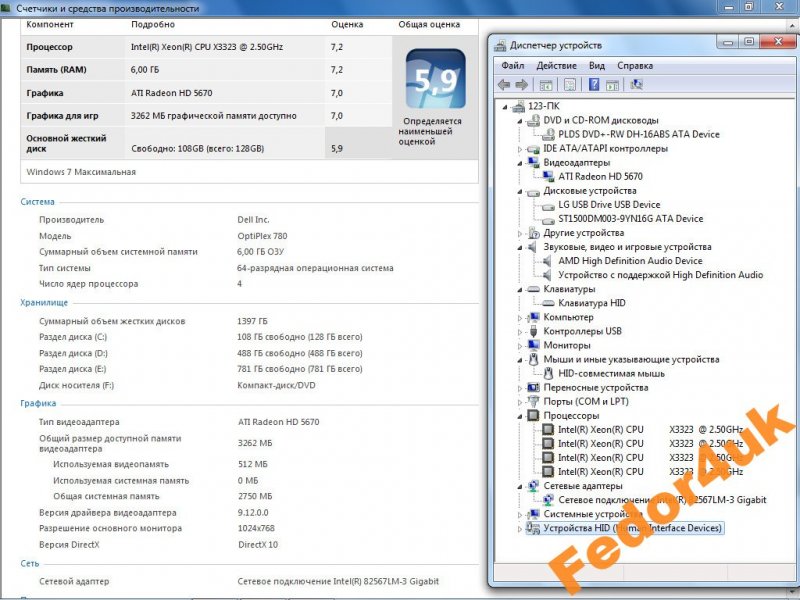
Task: Click the Forward arrow in Device Manager toolbar
Action: pyautogui.click(x=521, y=85)
